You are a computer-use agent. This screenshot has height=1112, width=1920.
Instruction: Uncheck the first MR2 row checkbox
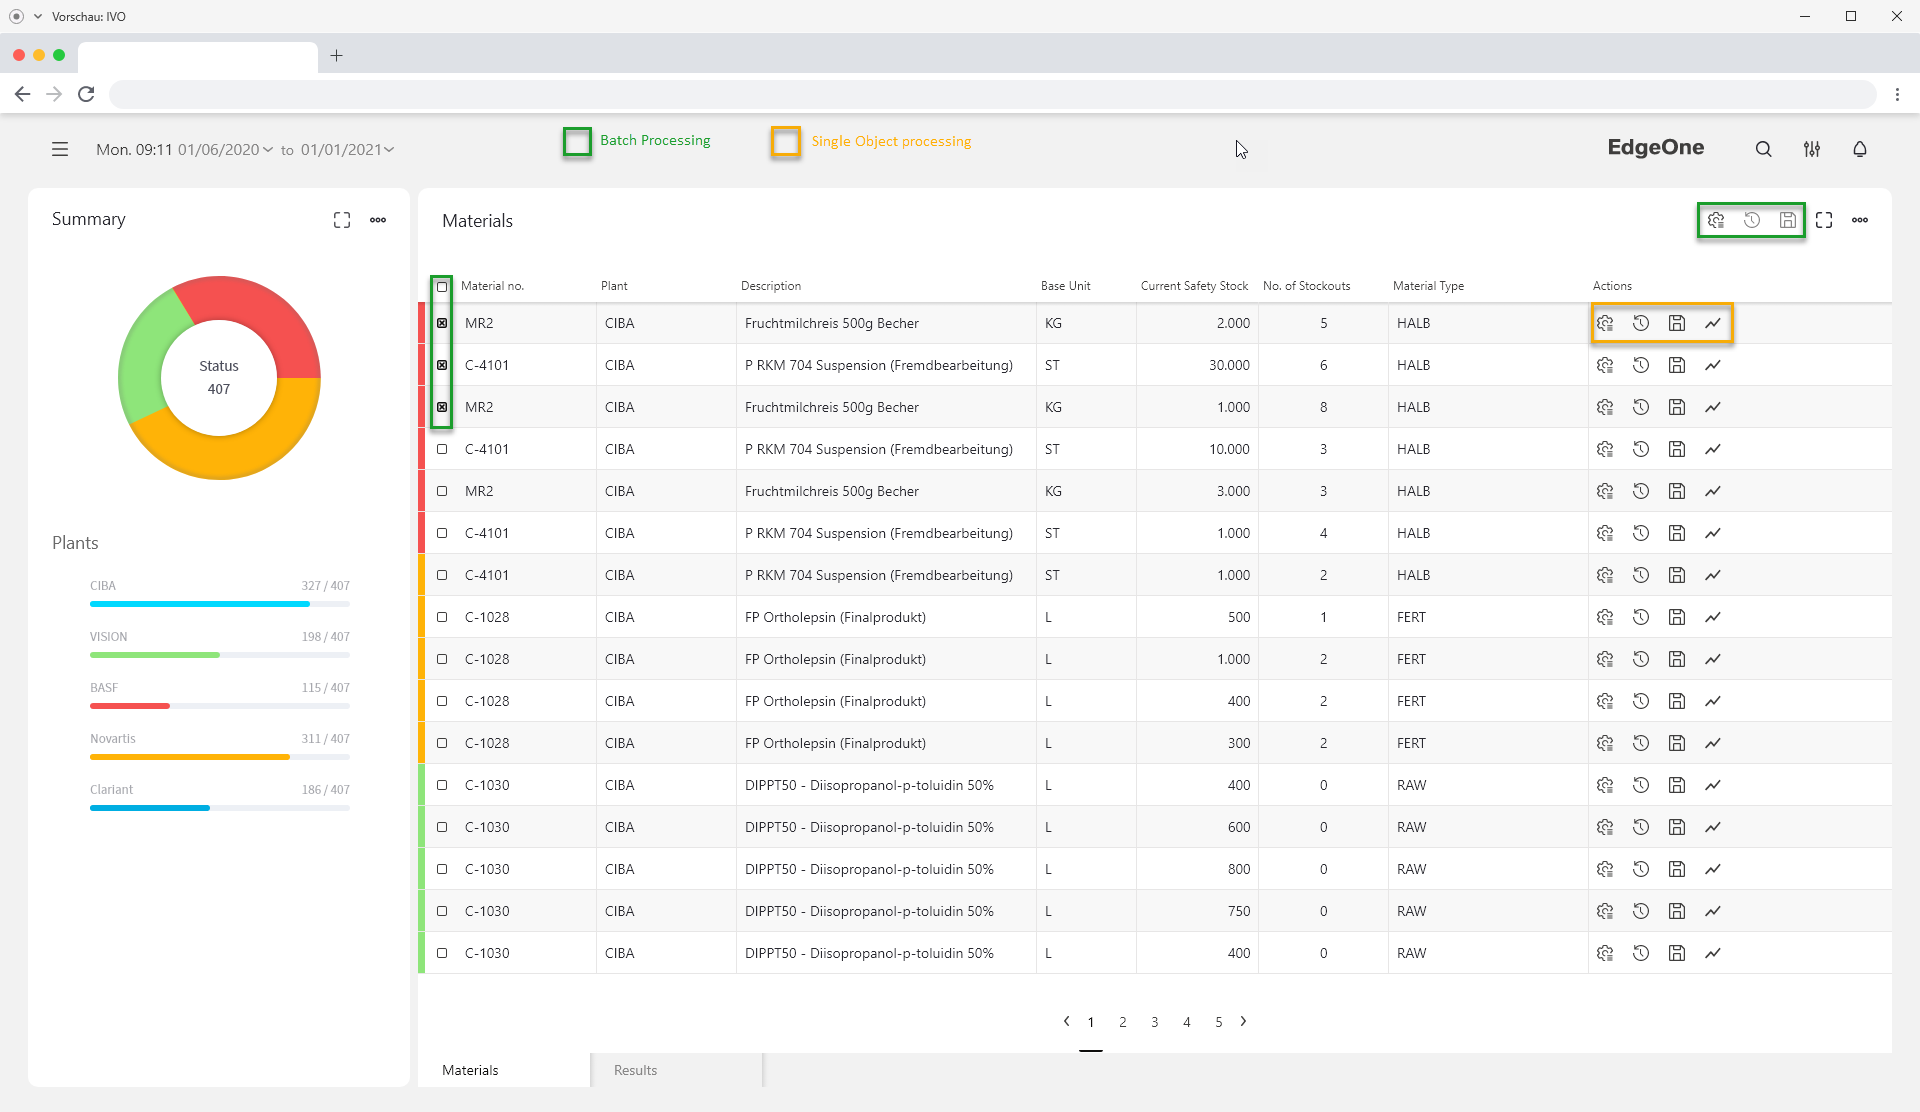[442, 323]
